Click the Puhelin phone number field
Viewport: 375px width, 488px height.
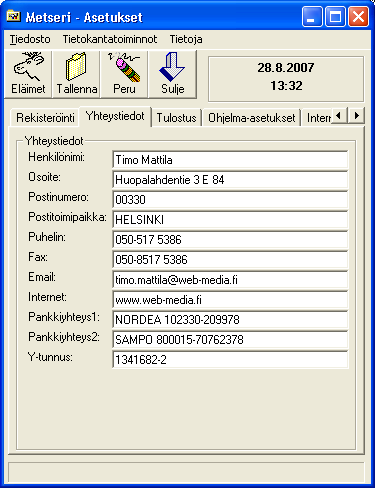(230, 240)
